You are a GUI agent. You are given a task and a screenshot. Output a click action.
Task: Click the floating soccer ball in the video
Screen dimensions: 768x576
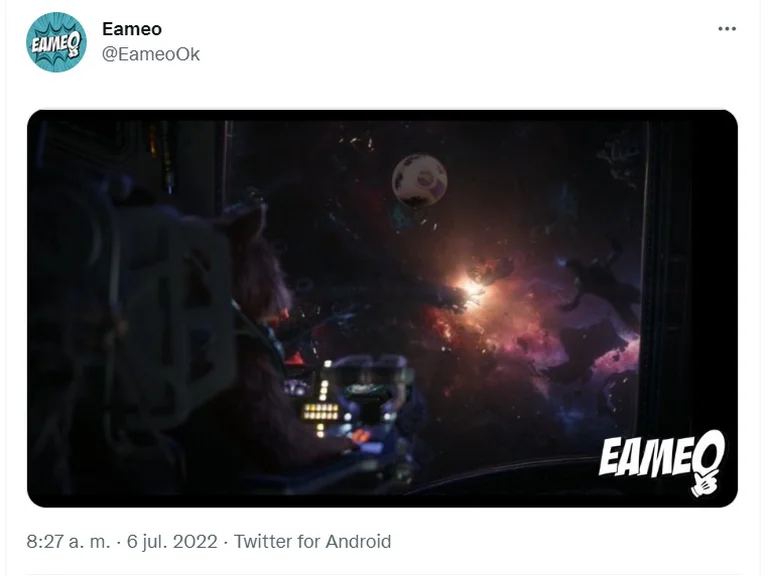point(420,180)
